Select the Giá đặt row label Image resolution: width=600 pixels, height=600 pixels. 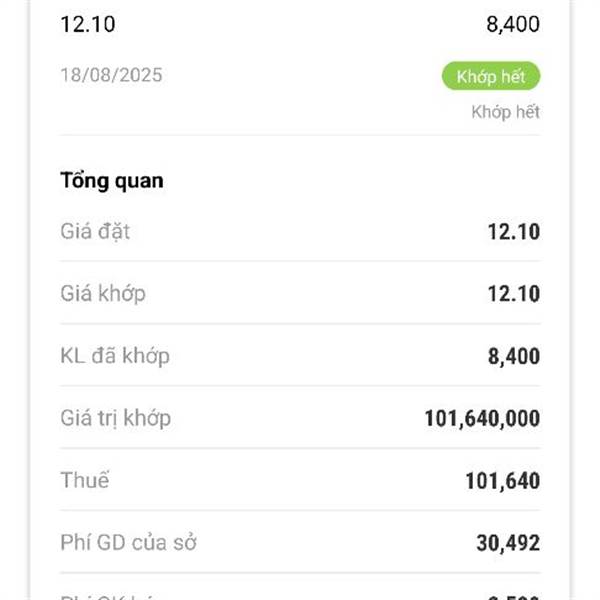click(95, 231)
